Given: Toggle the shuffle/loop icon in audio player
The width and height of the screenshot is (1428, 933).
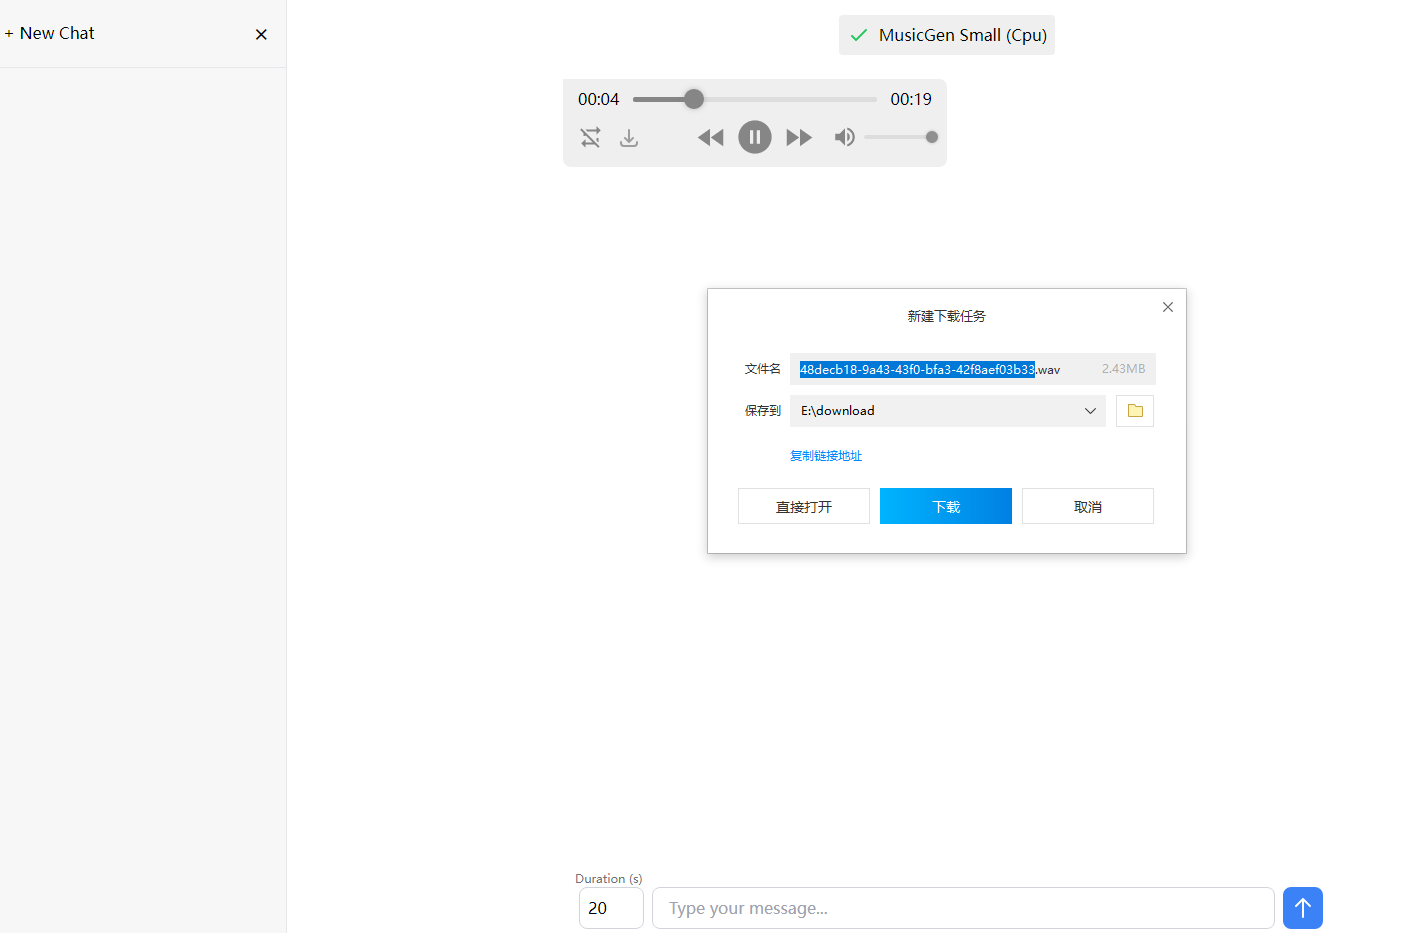Looking at the screenshot, I should (591, 137).
